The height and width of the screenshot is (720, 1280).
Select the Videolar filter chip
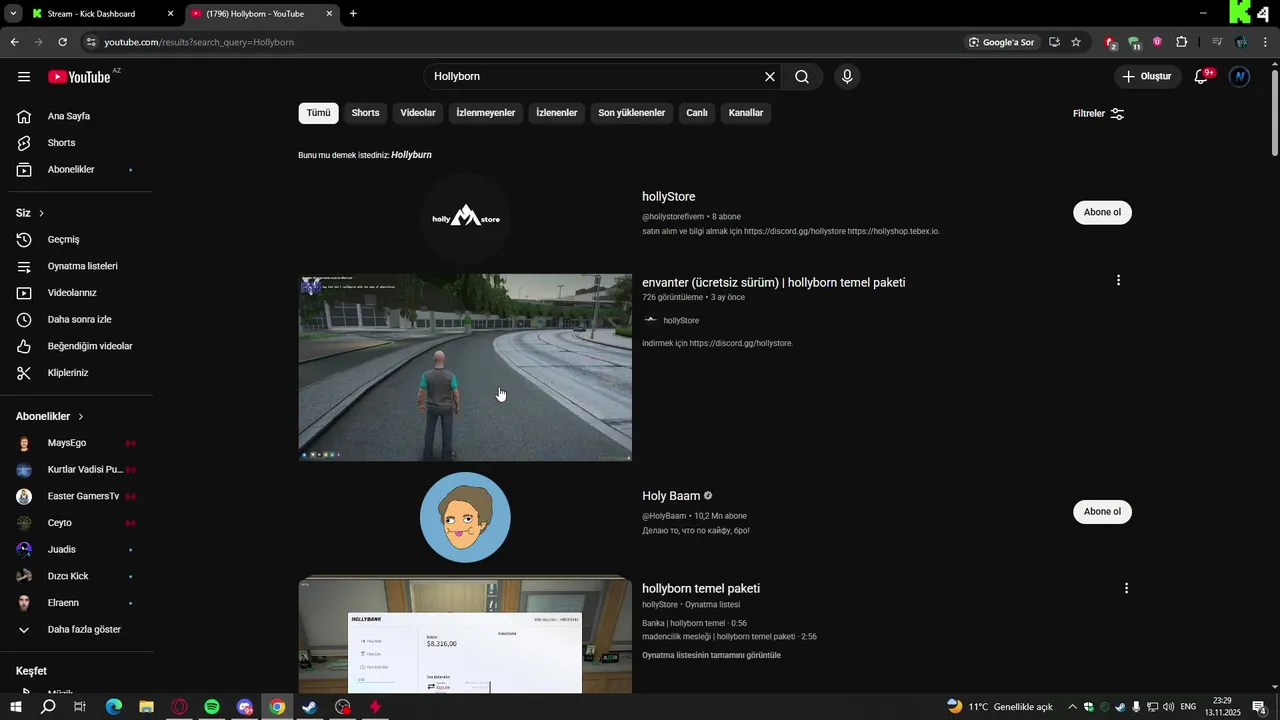(418, 113)
